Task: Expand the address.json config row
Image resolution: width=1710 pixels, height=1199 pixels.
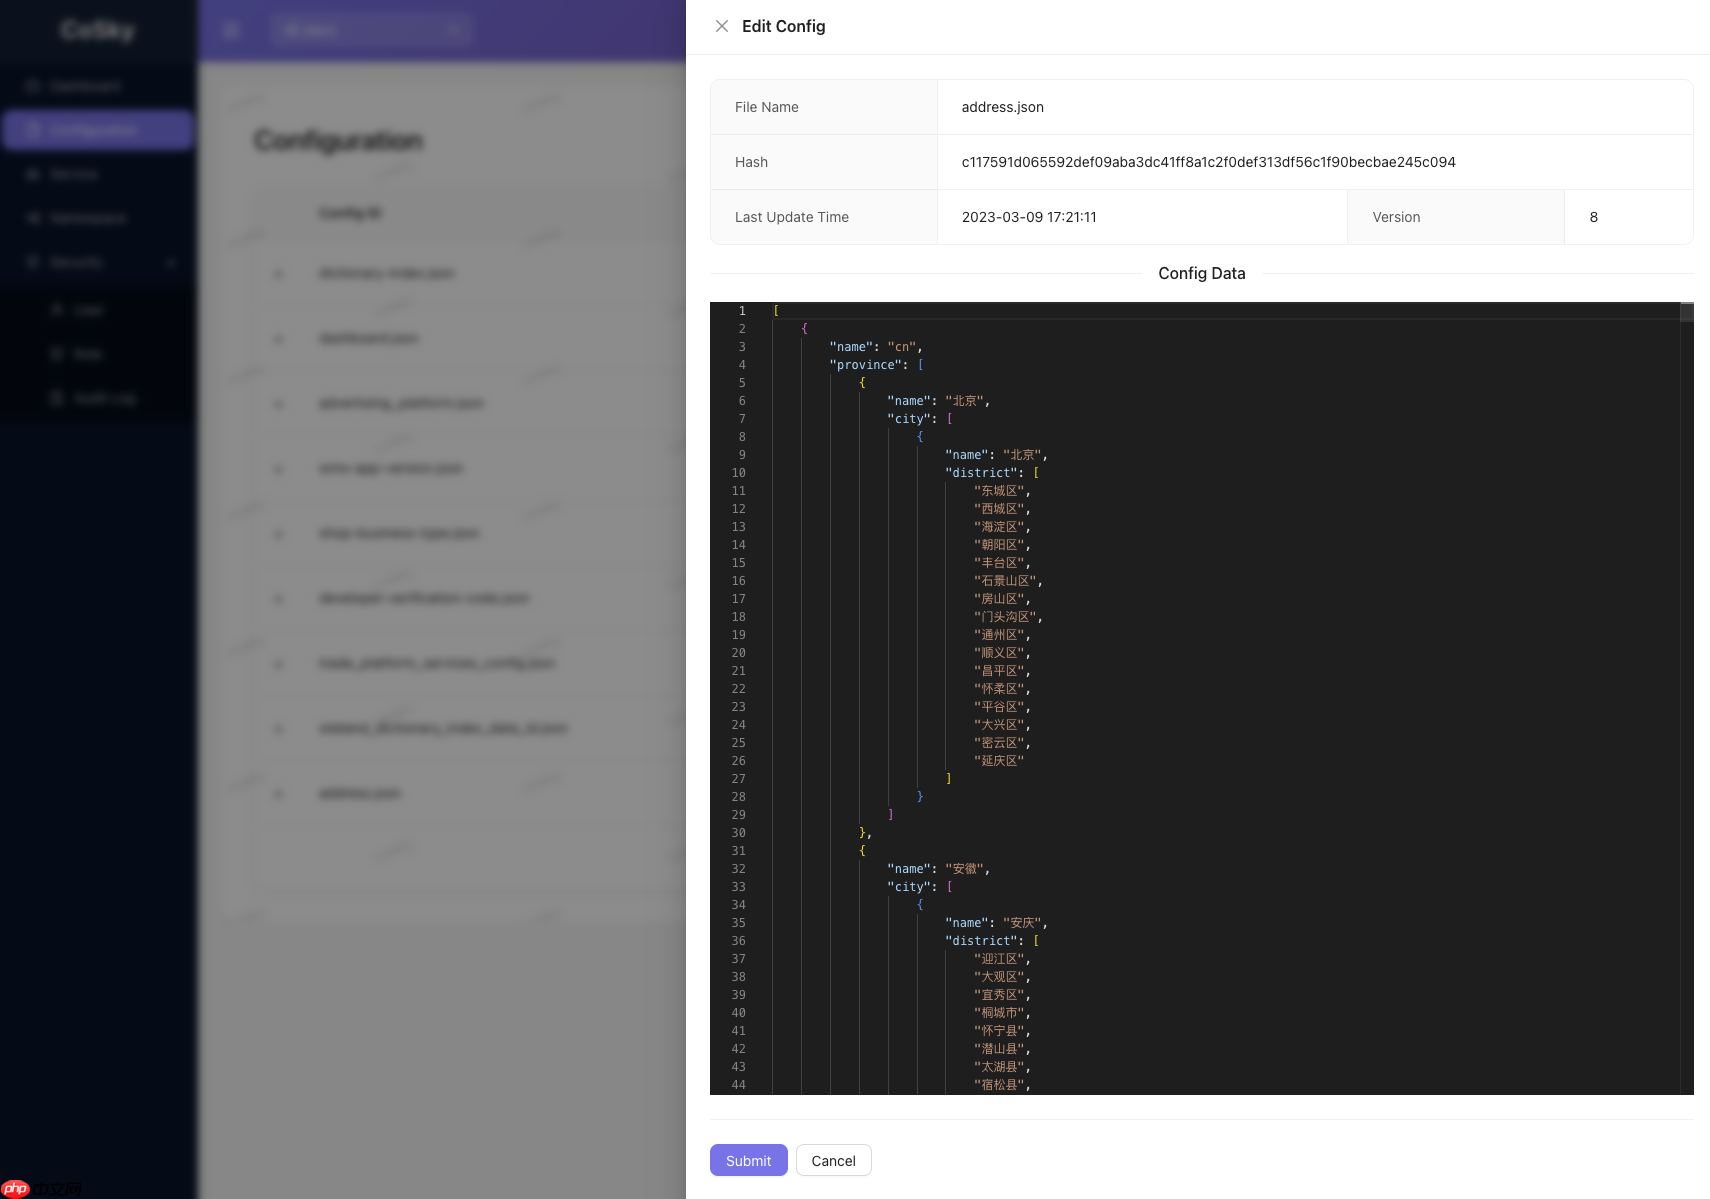Action: (279, 793)
